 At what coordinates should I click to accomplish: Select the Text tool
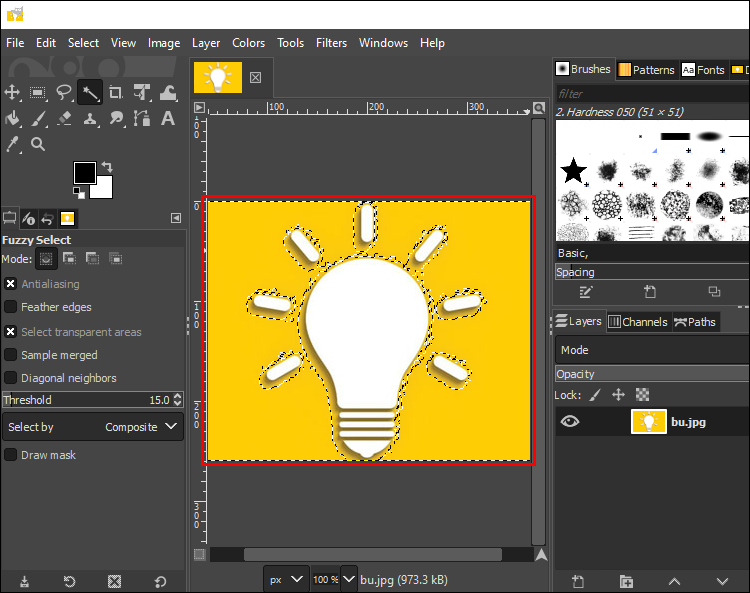coord(167,118)
